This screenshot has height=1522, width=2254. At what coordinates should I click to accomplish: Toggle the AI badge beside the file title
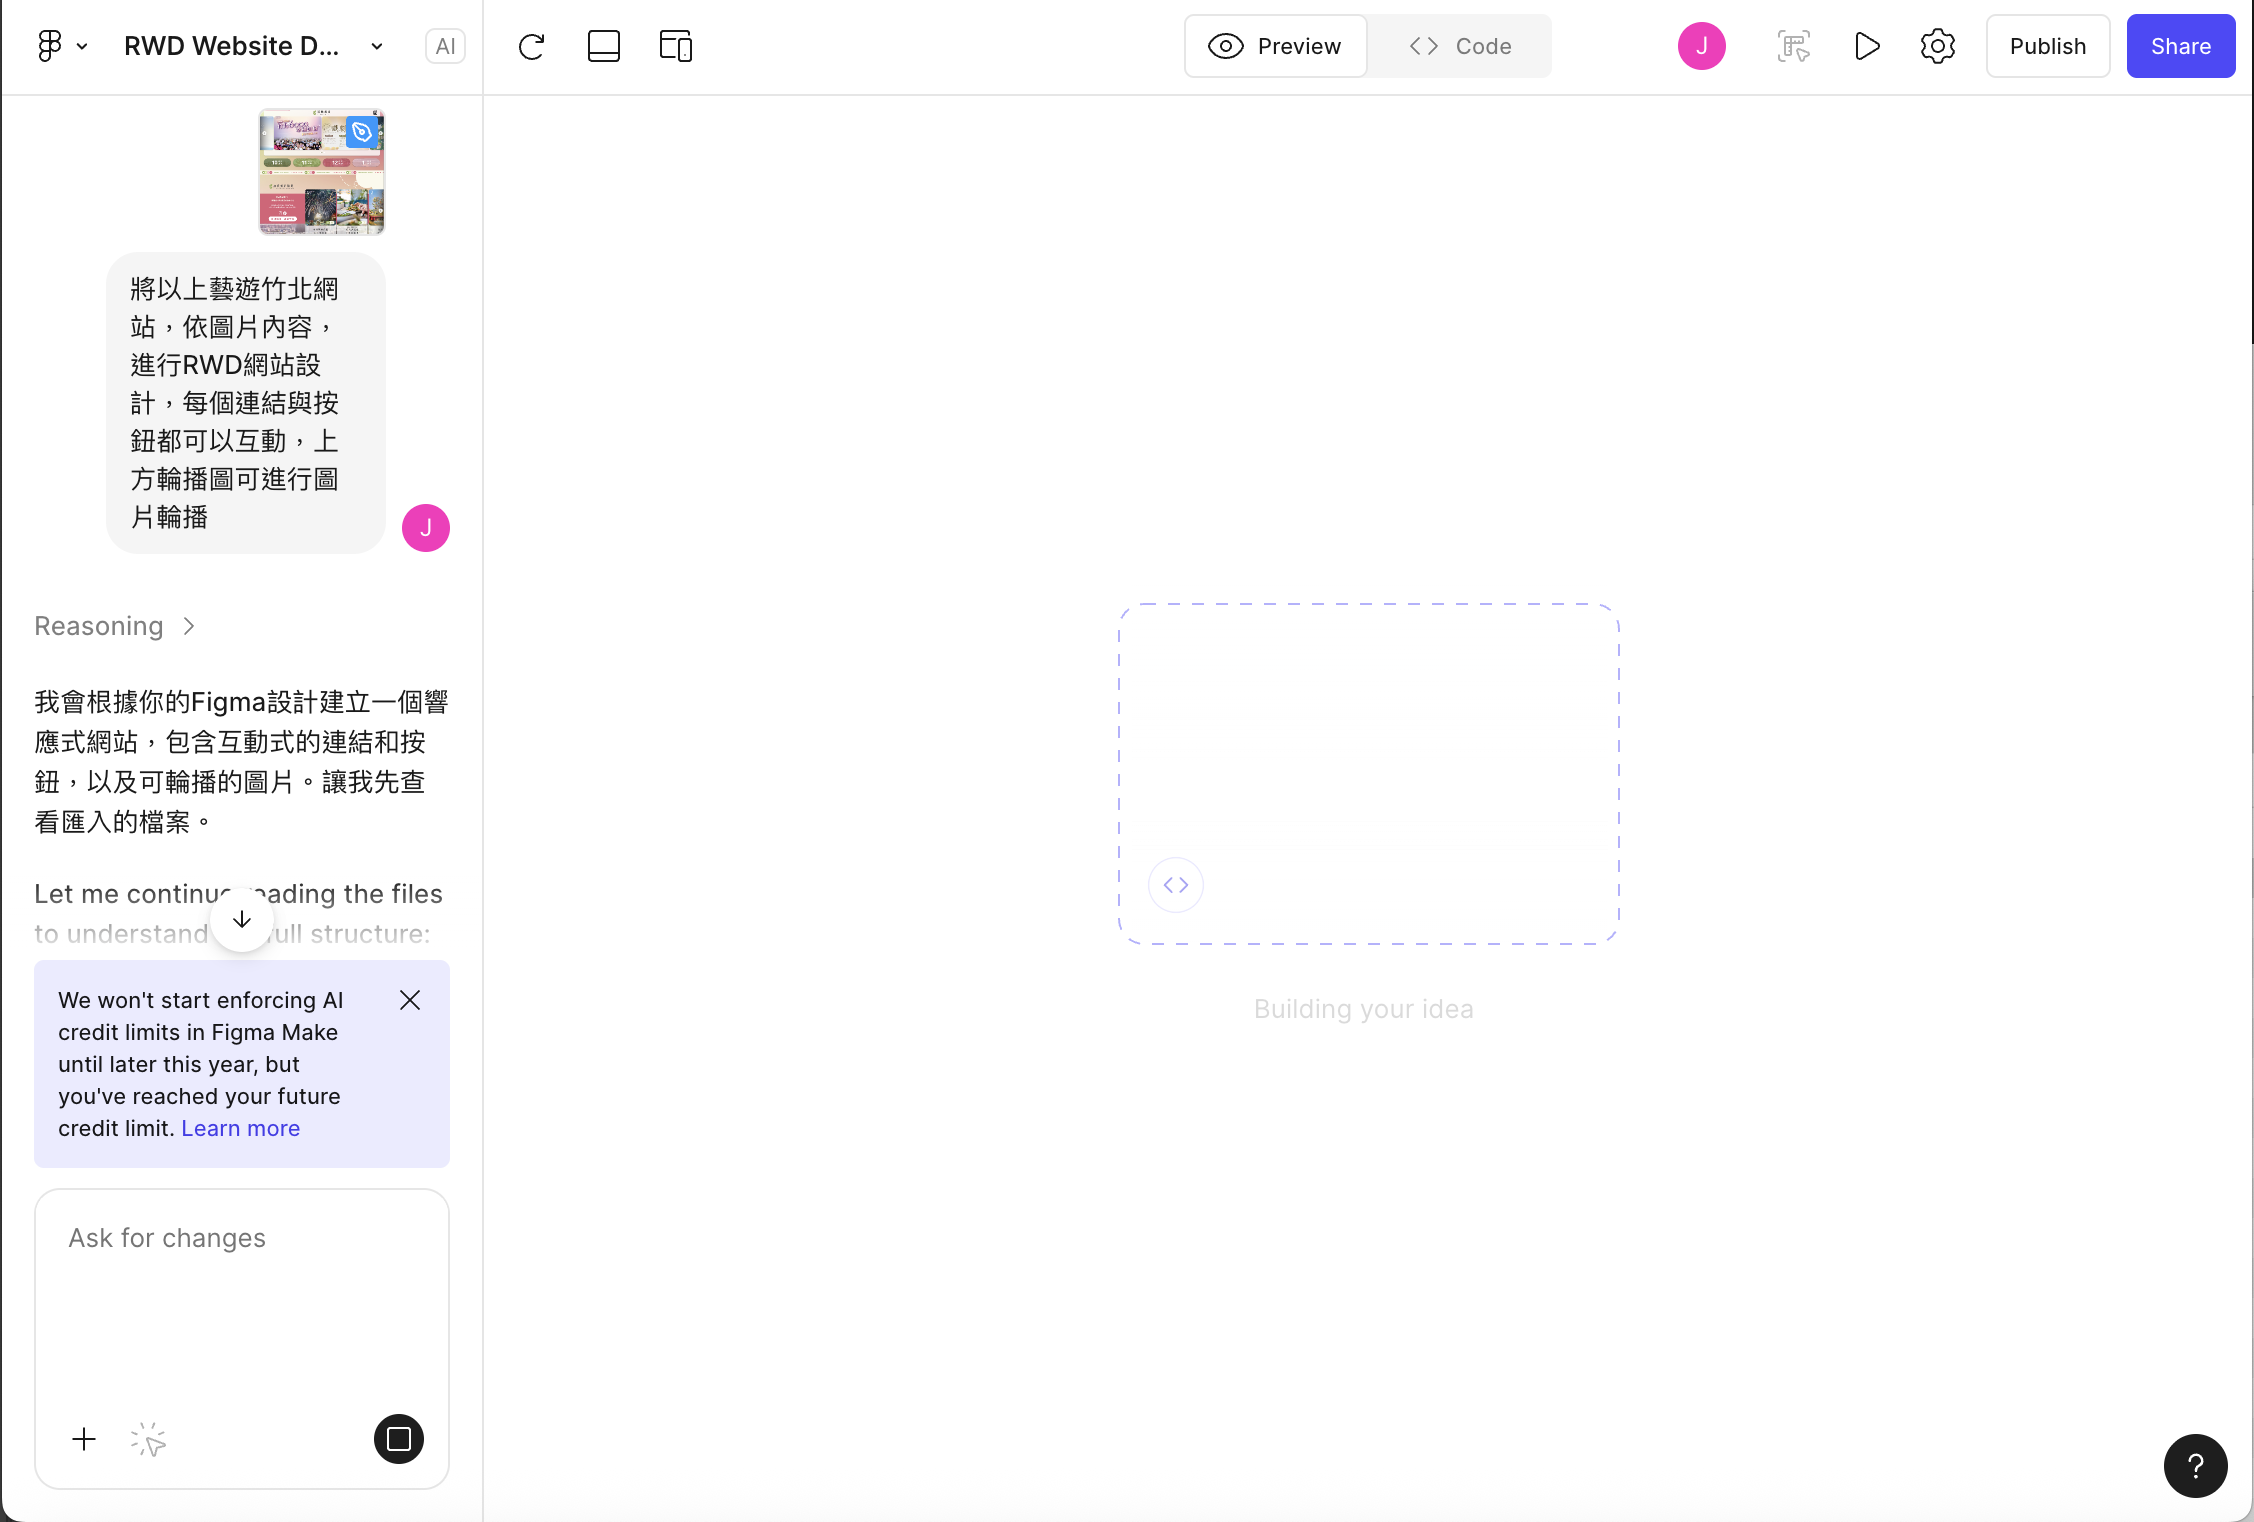click(445, 46)
